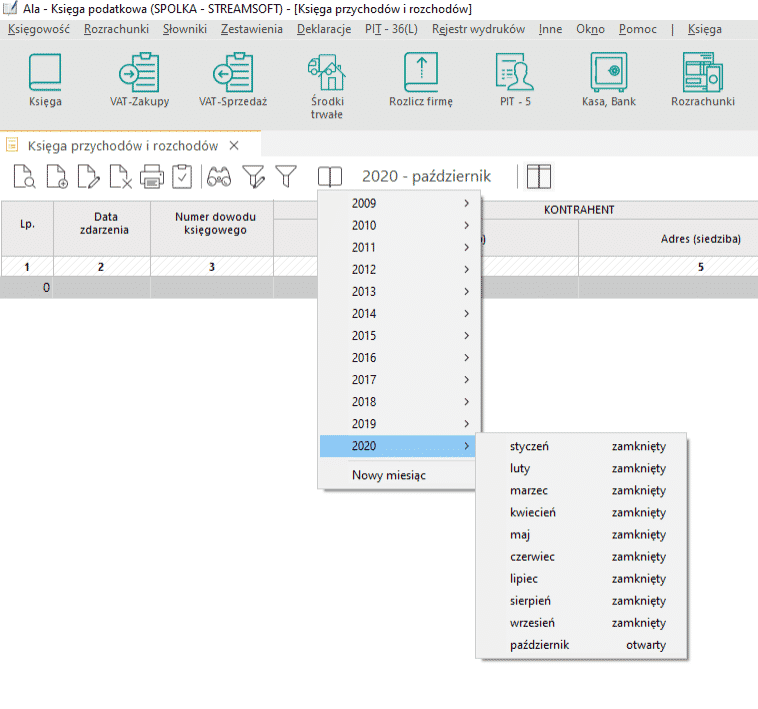Open PIT - 36(L) menu

coord(392,29)
